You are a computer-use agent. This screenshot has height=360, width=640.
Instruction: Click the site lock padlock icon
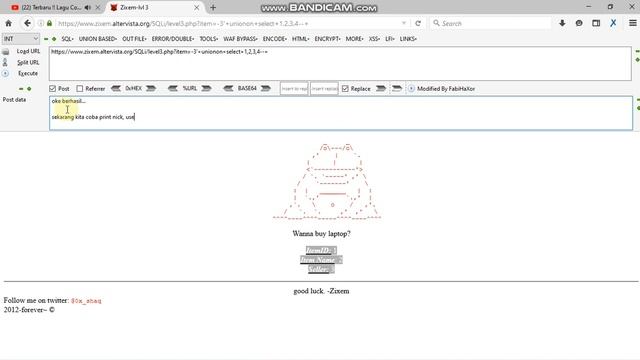(x=49, y=23)
